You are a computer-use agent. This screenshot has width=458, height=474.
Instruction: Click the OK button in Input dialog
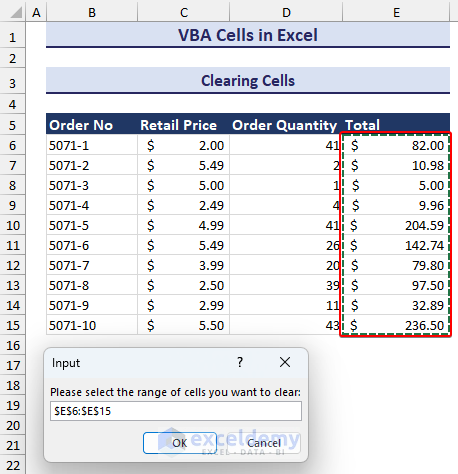click(180, 443)
